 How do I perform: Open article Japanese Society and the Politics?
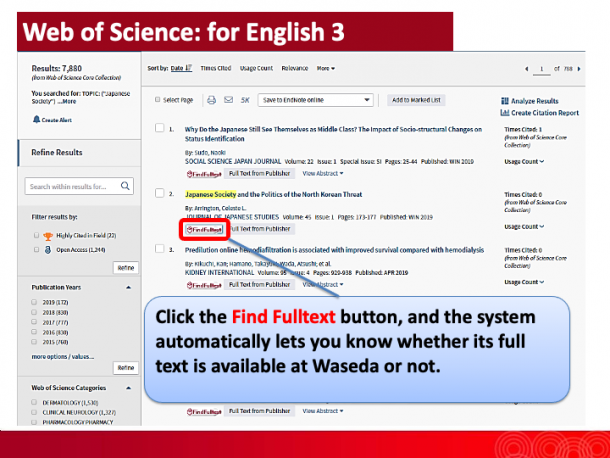[273, 194]
